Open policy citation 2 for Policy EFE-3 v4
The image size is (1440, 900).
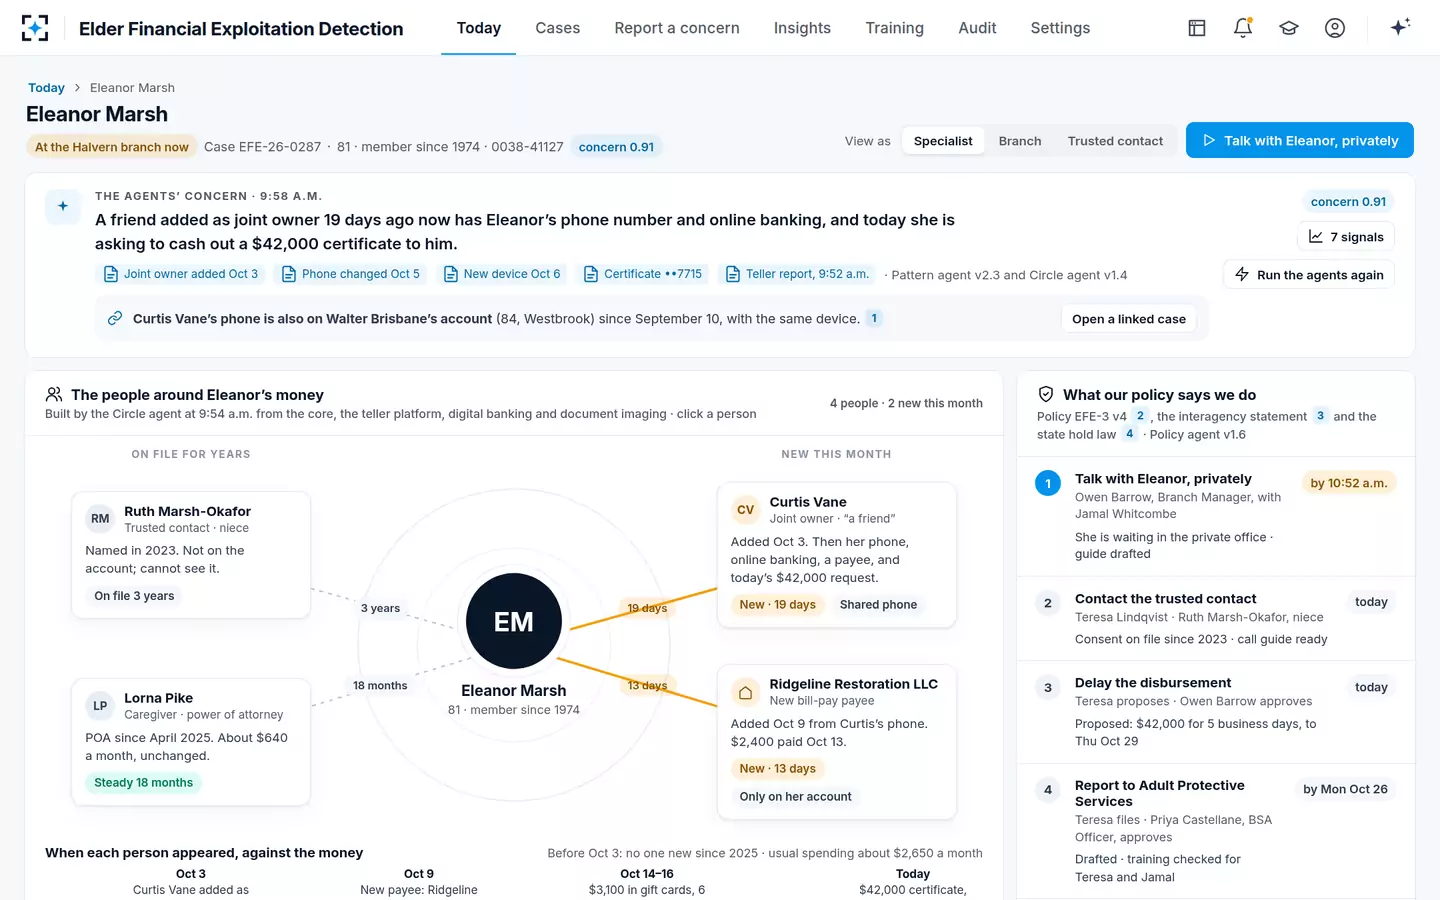pos(1140,416)
